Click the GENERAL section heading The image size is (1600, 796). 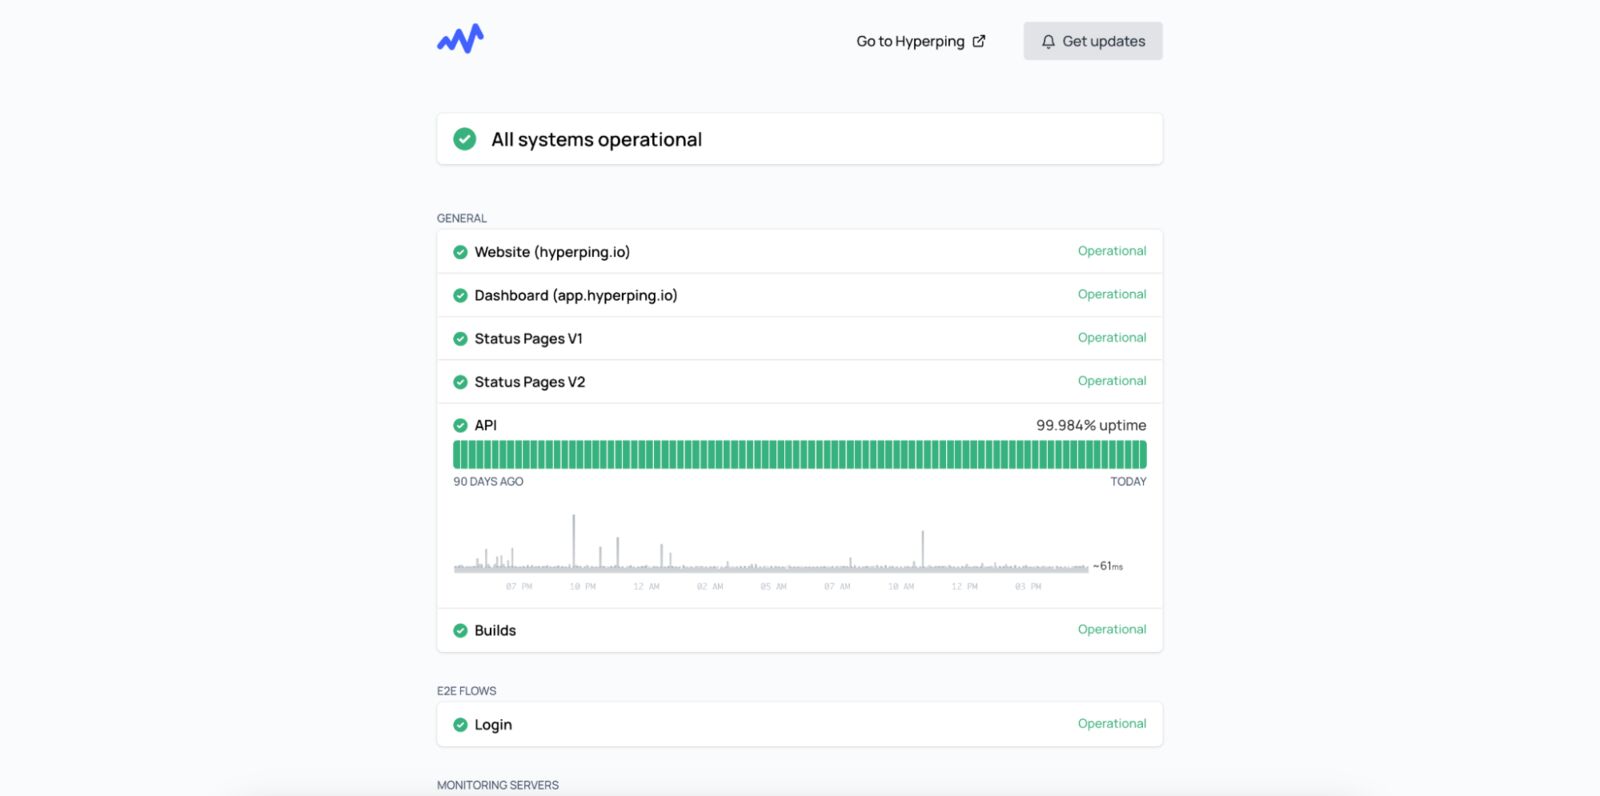click(462, 218)
